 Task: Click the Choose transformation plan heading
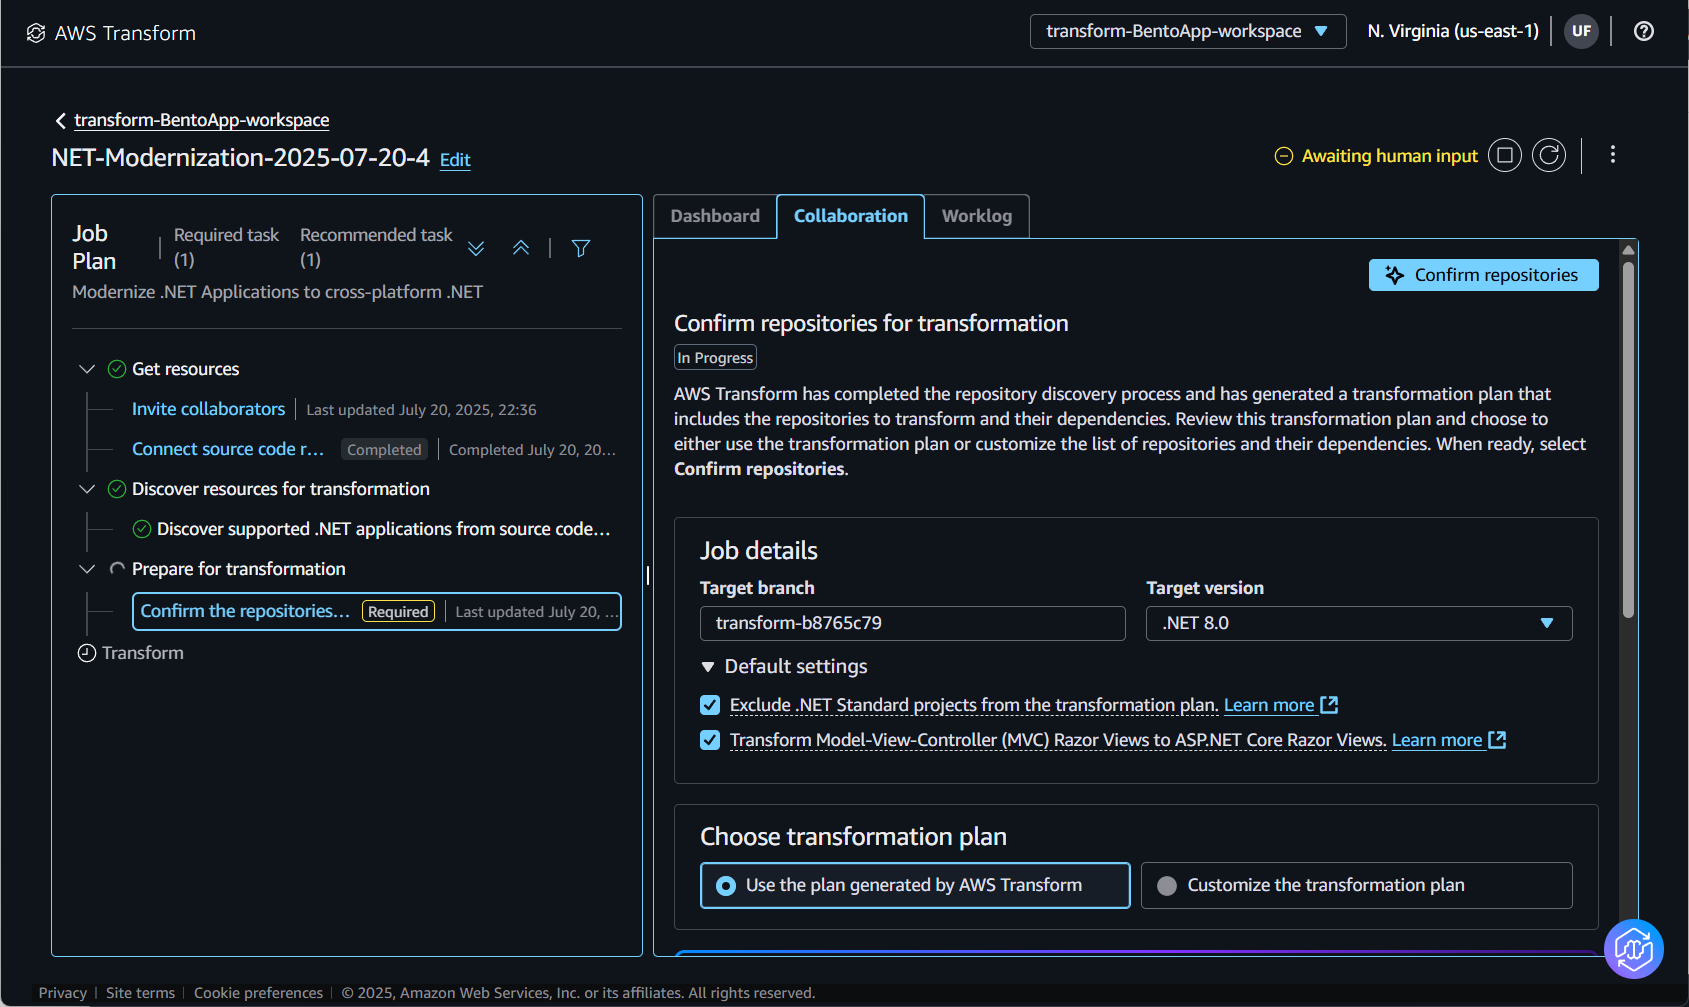pos(853,837)
